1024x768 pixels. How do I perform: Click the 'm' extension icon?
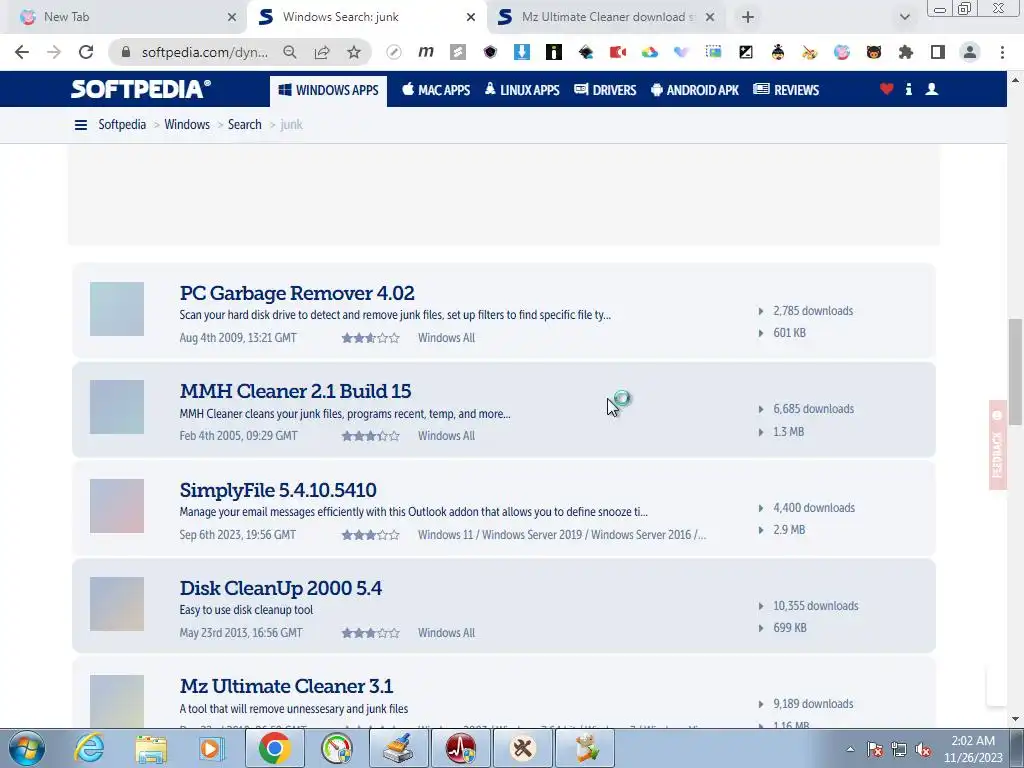pos(426,52)
